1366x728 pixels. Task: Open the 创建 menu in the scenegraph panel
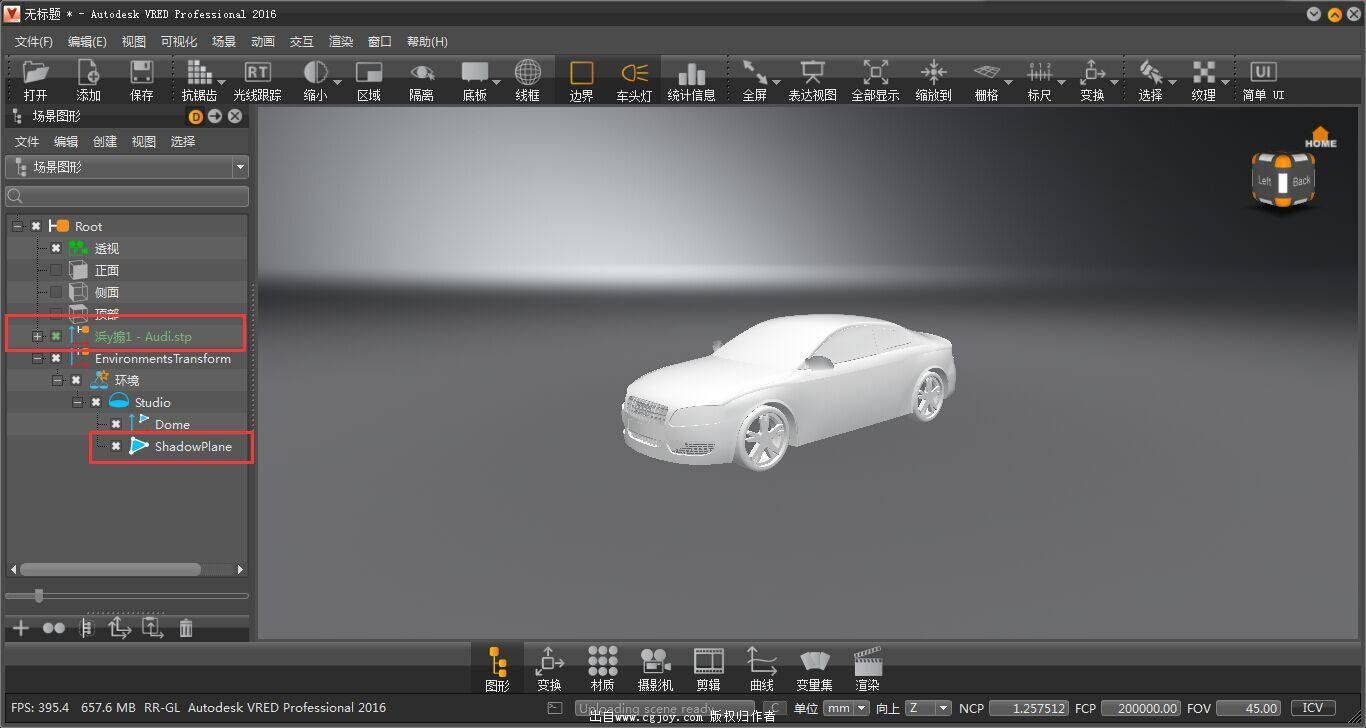tap(105, 141)
